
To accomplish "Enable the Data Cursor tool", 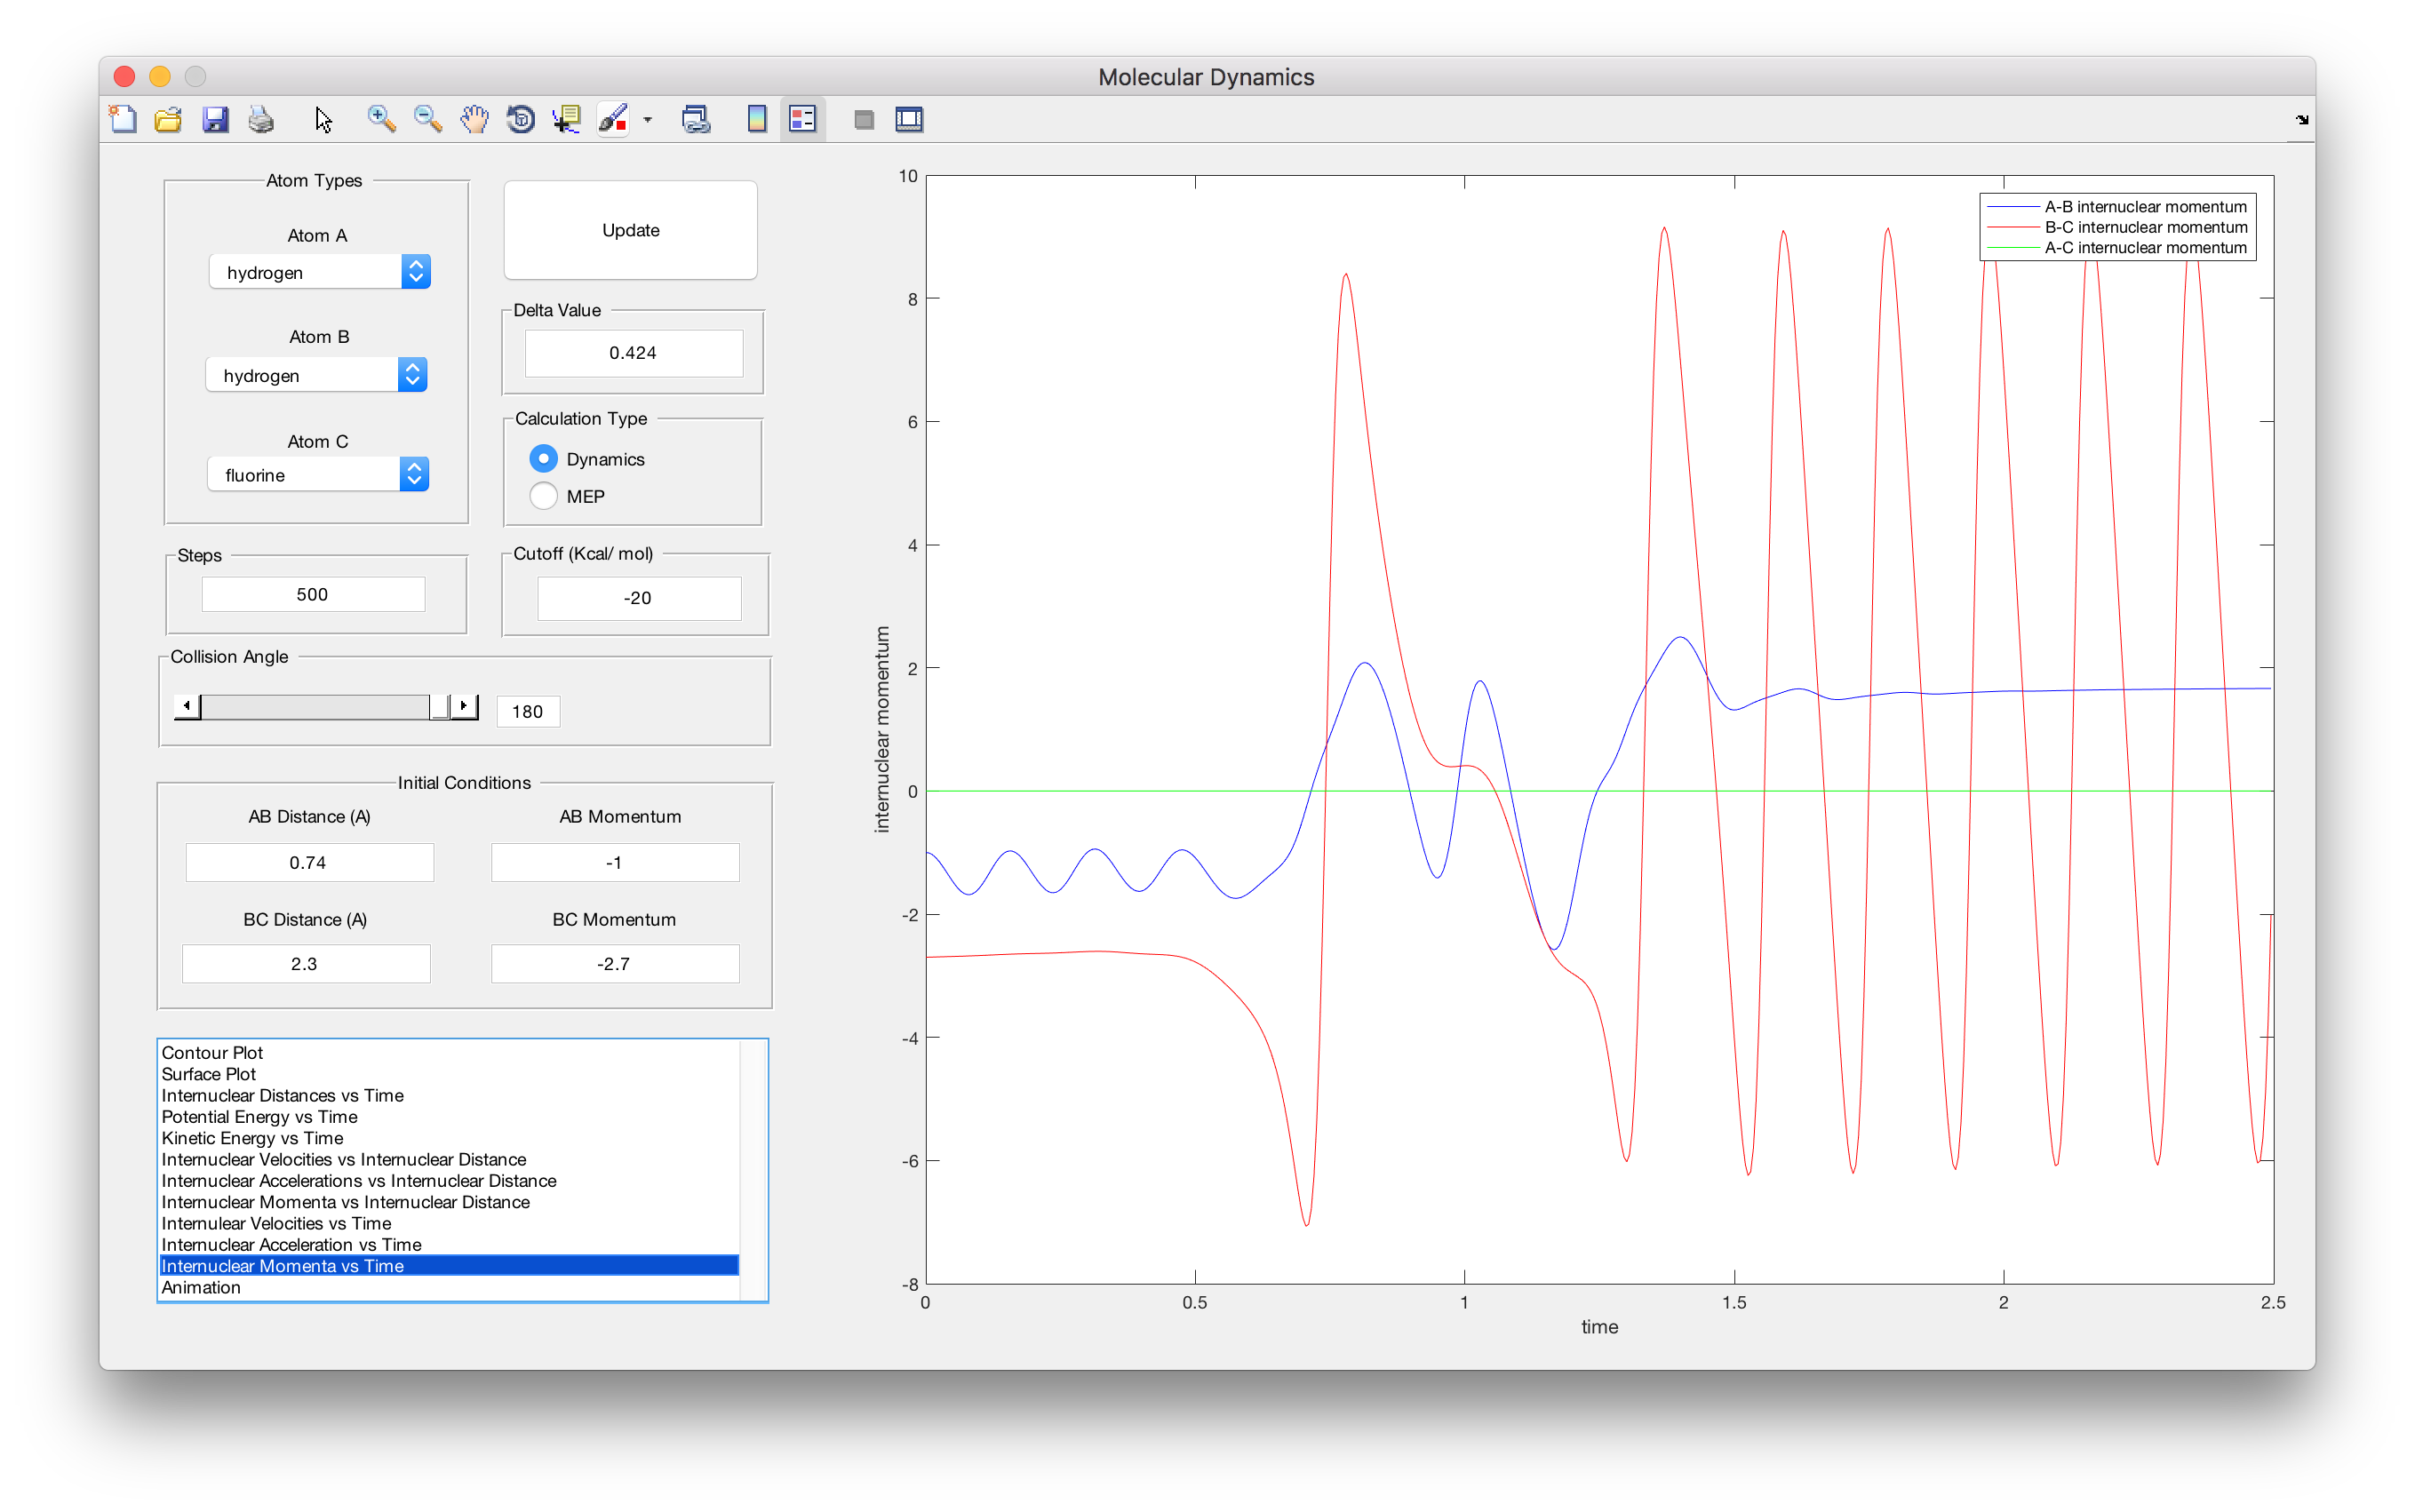I will click(x=567, y=119).
